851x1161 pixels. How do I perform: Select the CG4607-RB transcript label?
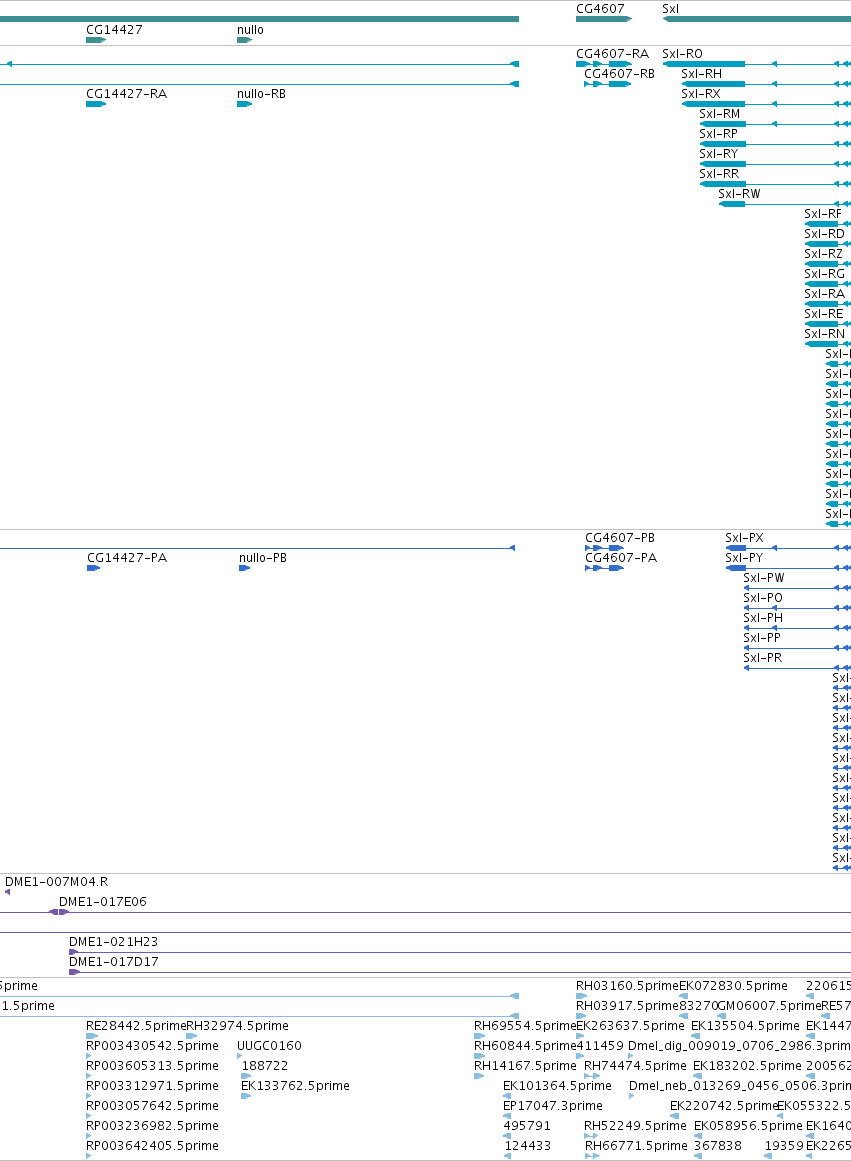click(619, 74)
